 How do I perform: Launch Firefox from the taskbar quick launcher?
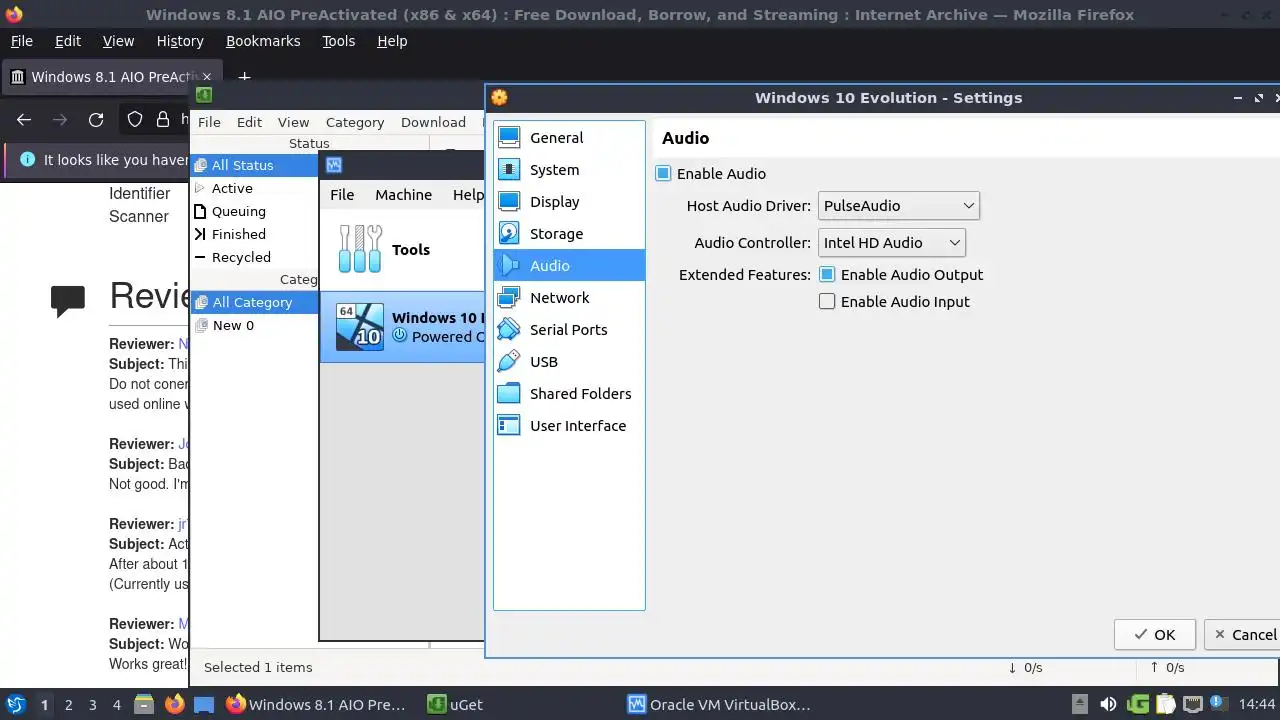[175, 704]
